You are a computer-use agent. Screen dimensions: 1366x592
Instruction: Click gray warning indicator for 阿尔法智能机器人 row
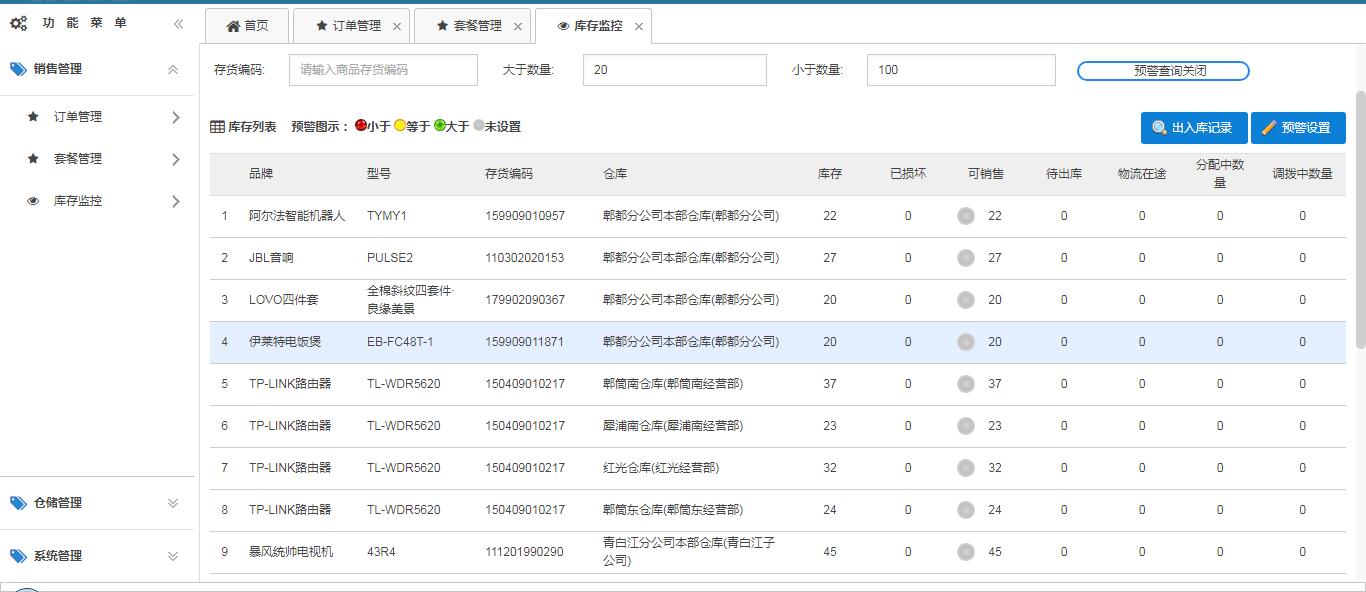coord(965,216)
